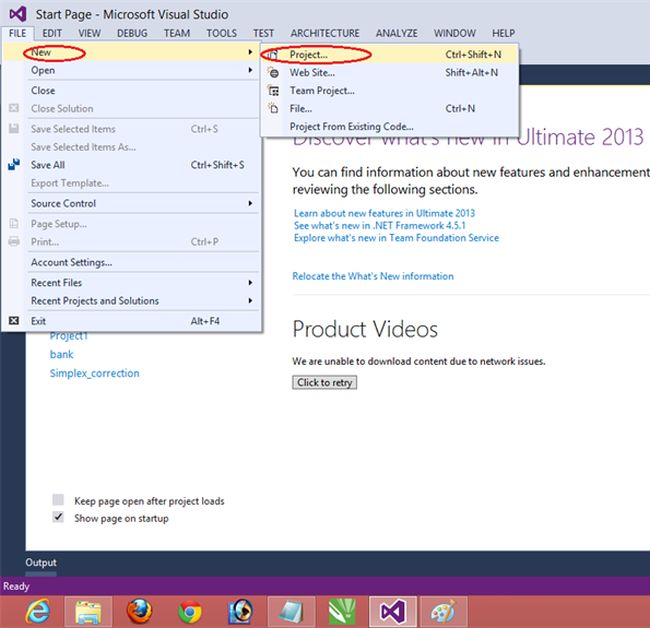Expand Recent Projects and Solutions arrow
This screenshot has width=650, height=628.
[250, 300]
